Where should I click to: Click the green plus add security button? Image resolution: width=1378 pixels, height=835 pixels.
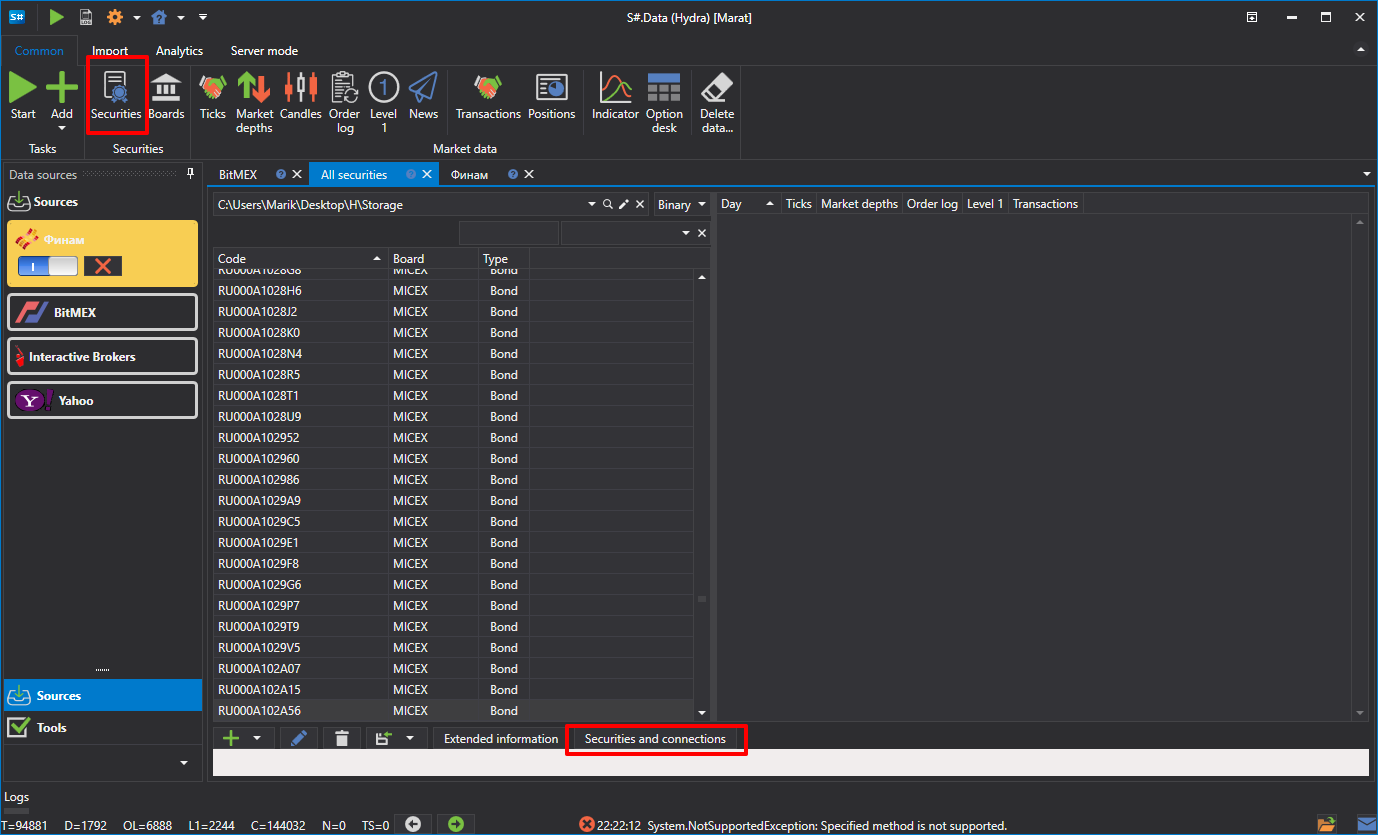point(232,738)
